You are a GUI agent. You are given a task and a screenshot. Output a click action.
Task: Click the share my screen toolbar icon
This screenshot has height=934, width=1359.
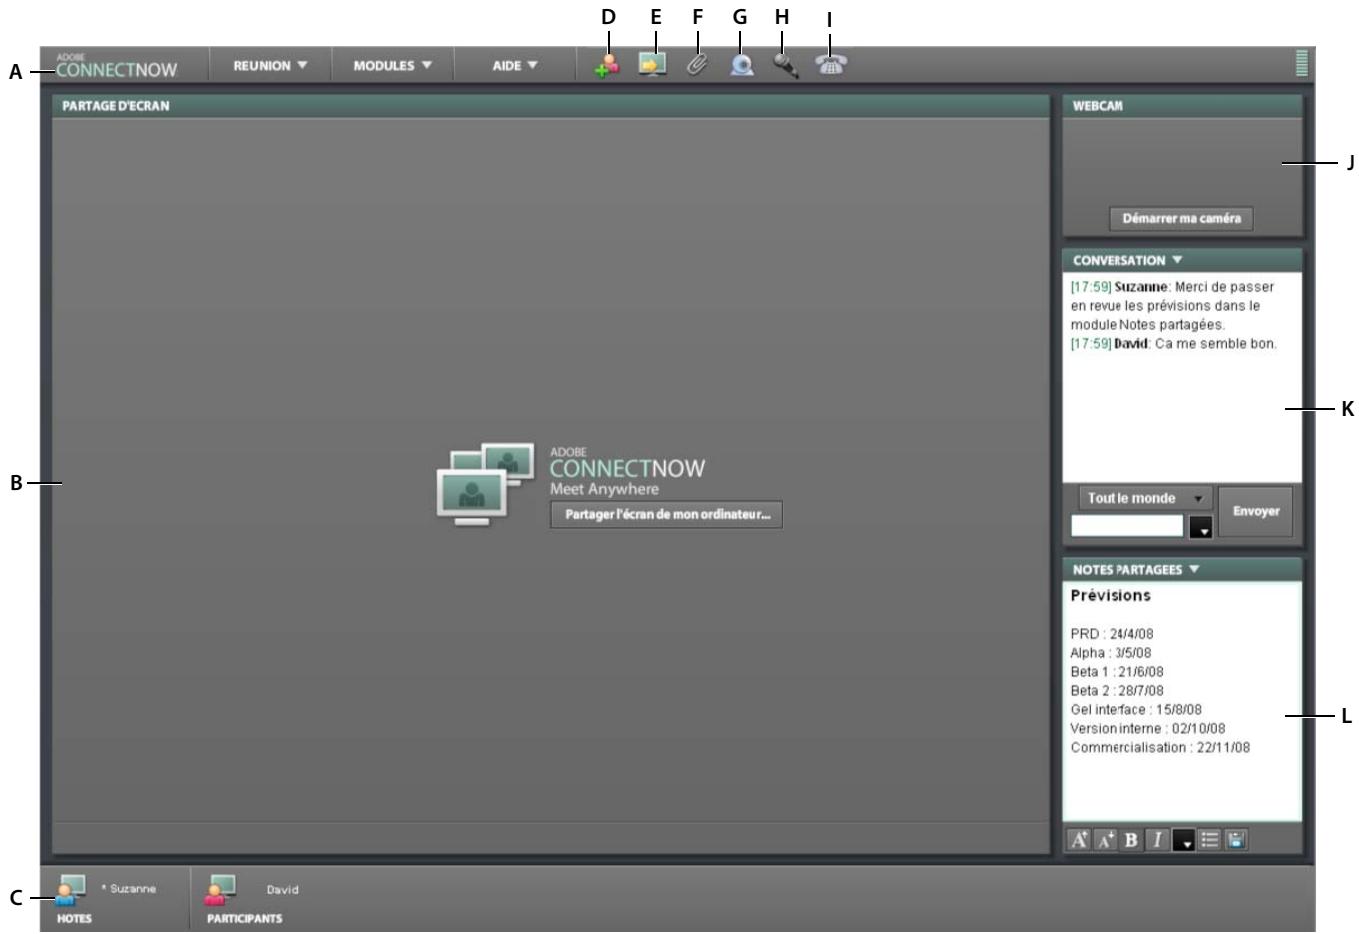[x=653, y=65]
